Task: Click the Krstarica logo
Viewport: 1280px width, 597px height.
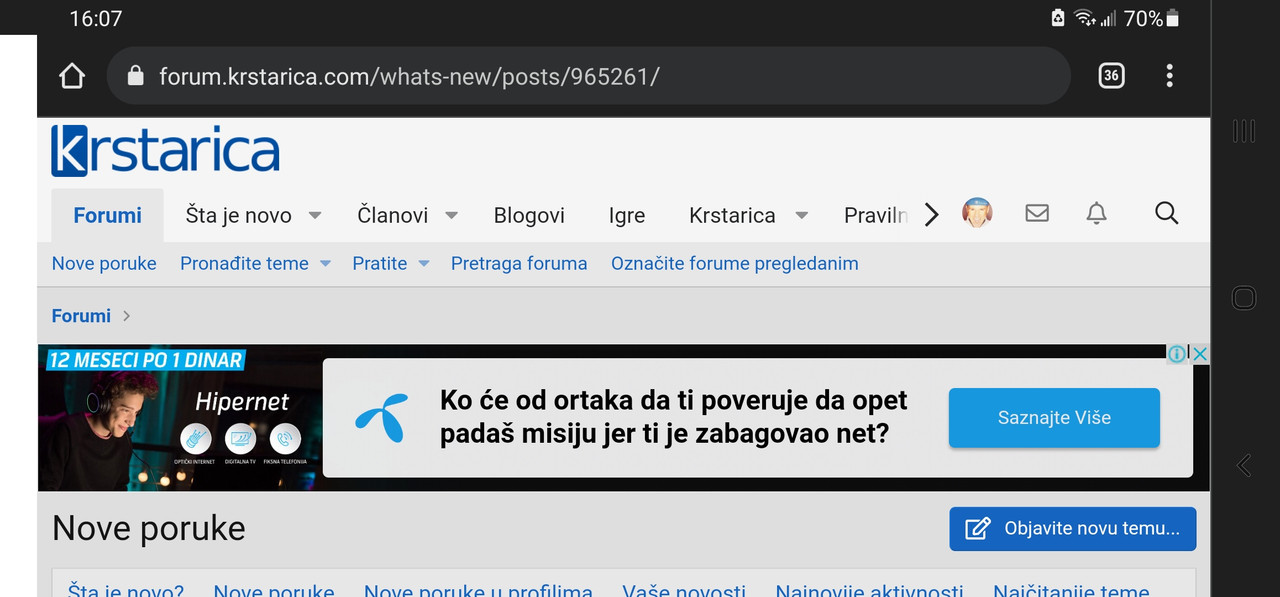Action: (165, 151)
